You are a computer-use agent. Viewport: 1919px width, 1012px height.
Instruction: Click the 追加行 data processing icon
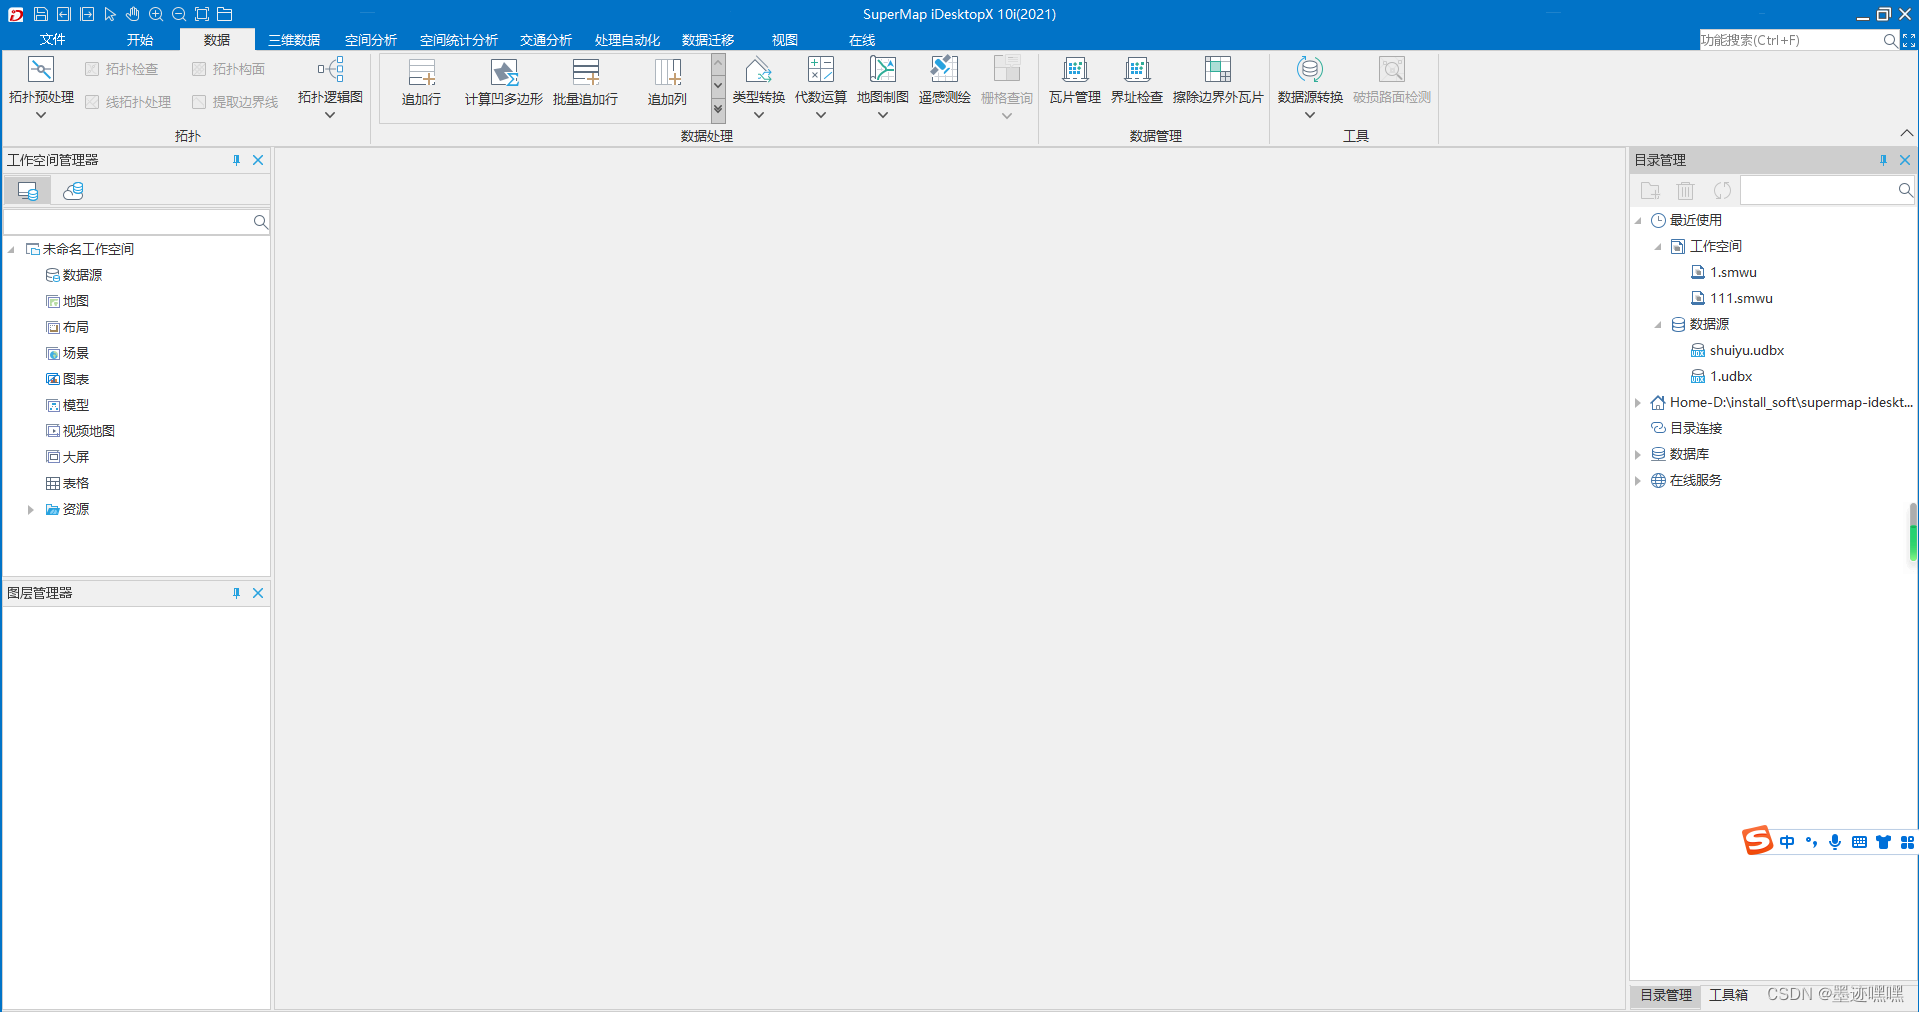(x=420, y=85)
